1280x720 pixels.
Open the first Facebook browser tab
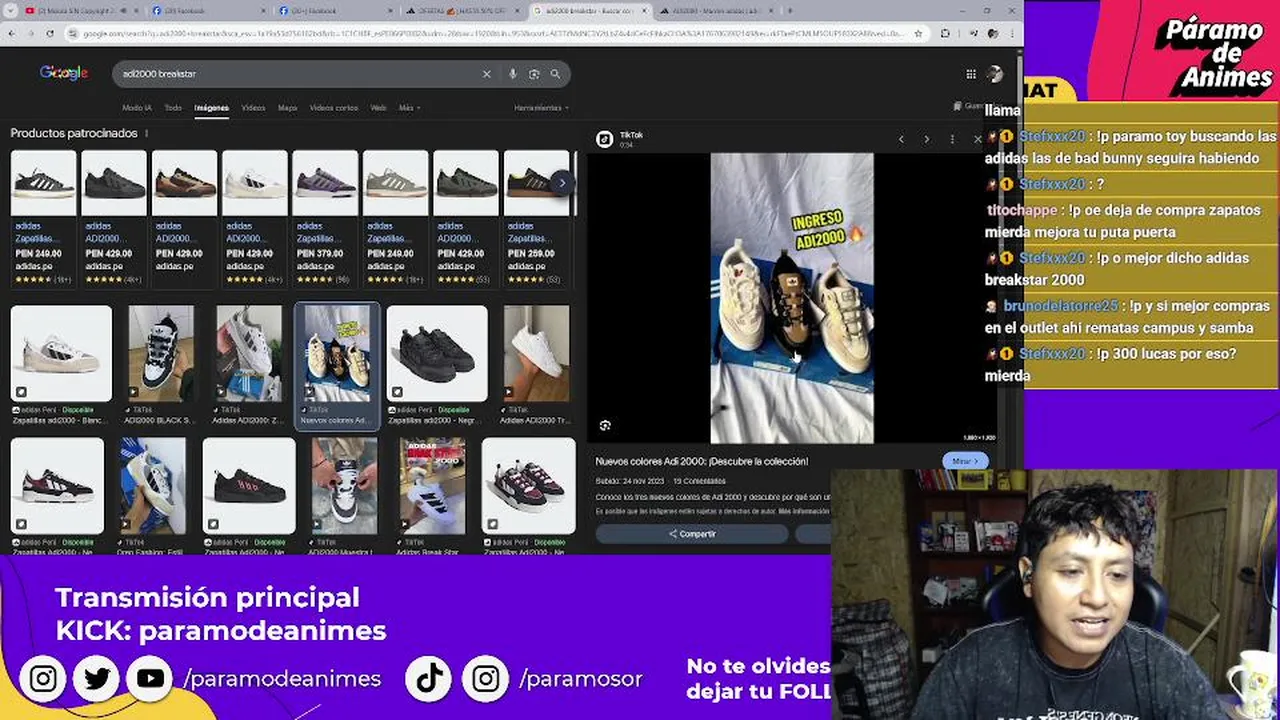pyautogui.click(x=207, y=11)
